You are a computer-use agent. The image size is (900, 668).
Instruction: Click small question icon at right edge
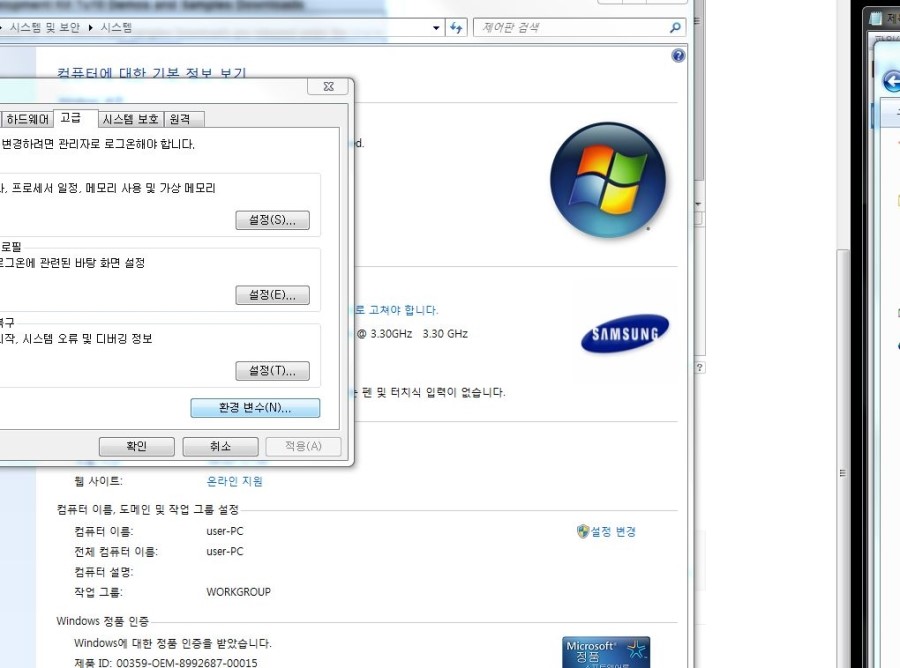699,367
